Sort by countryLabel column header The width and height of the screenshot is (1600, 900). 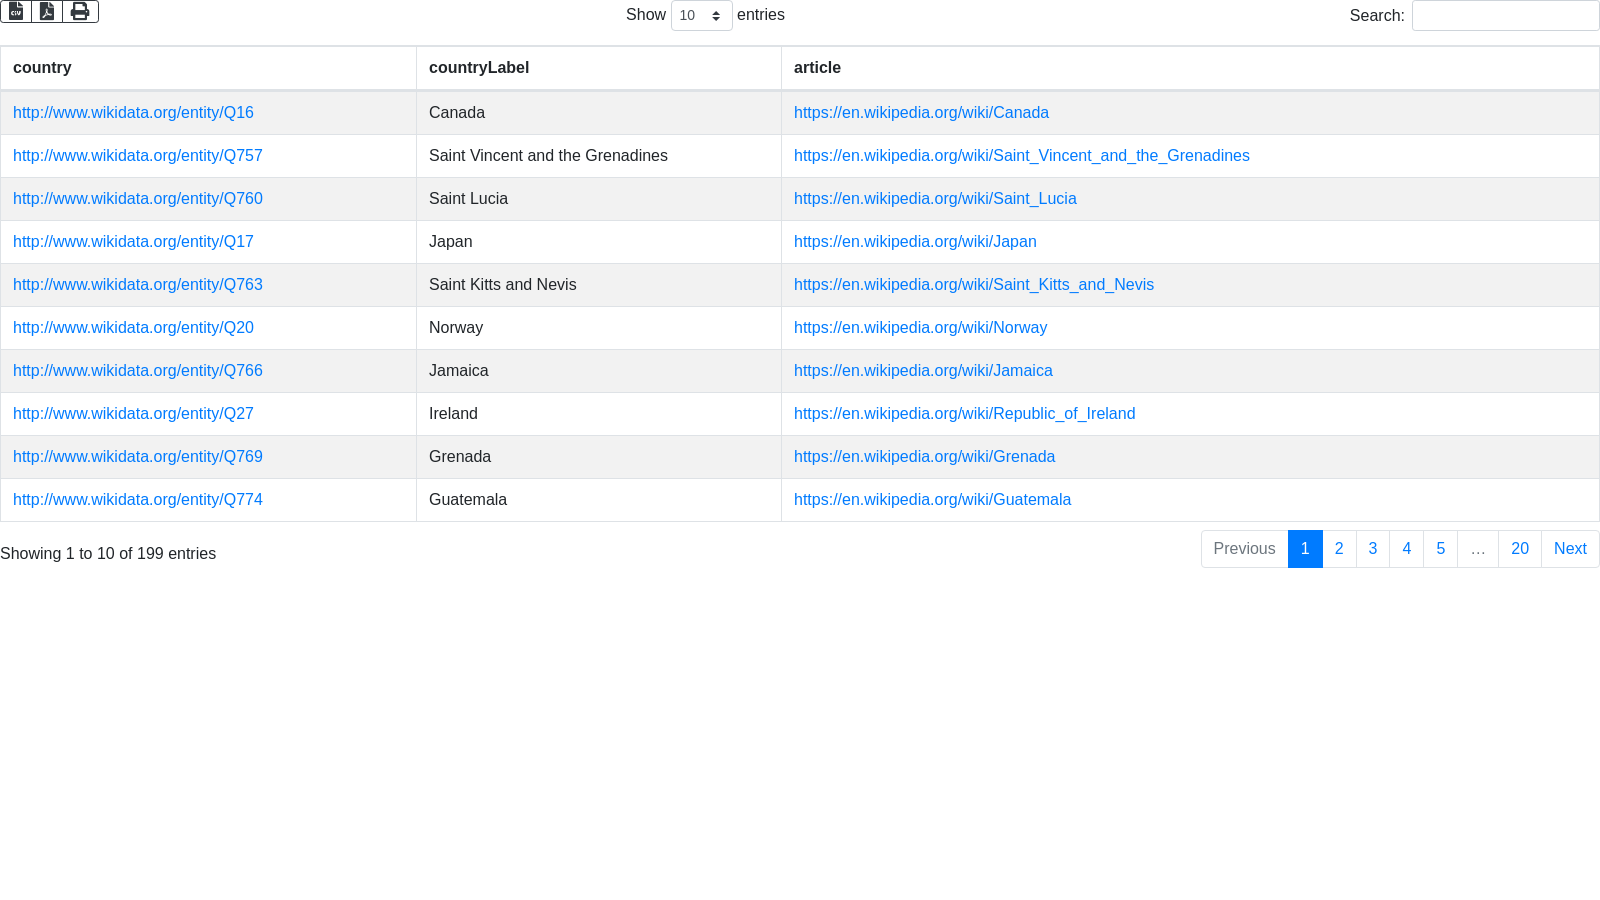[479, 68]
